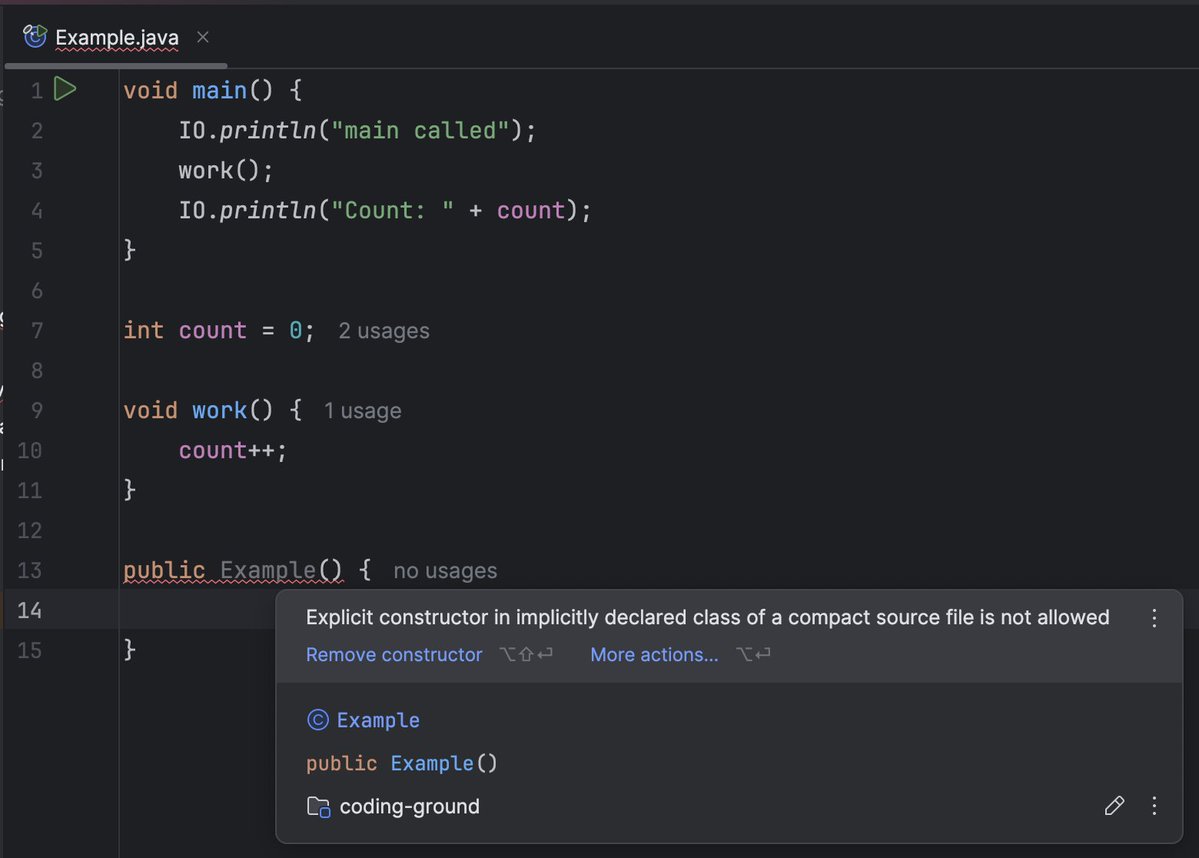Viewport: 1199px width, 858px height.
Task: Open the options kebab beside the error message
Action: [1154, 618]
